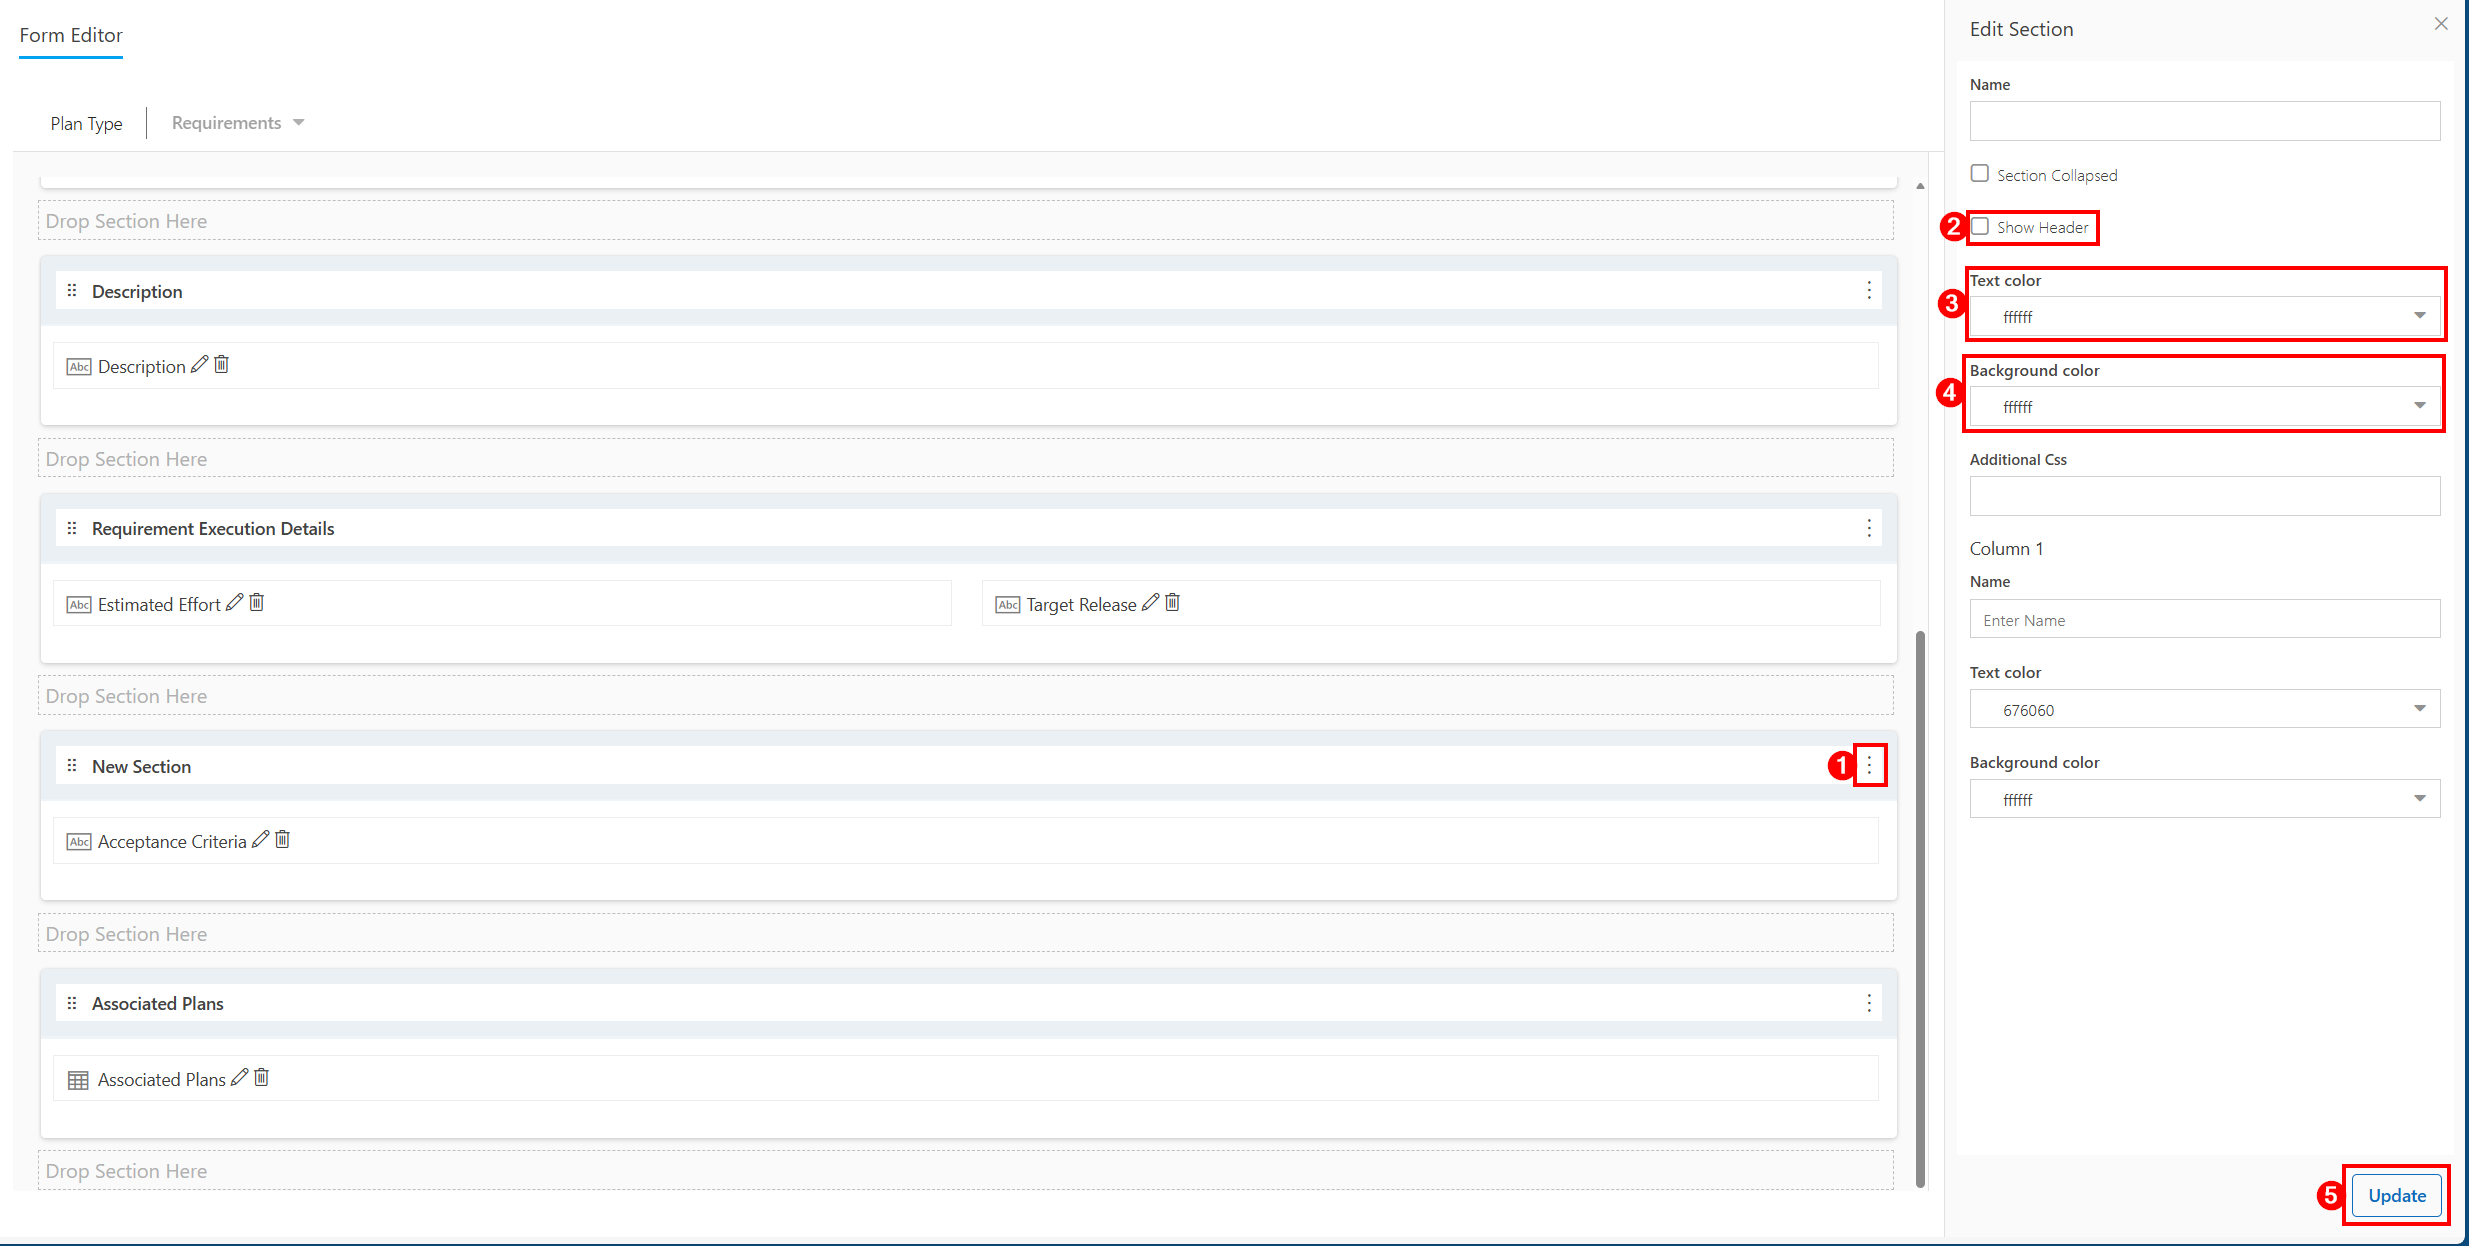Image resolution: width=2469 pixels, height=1246 pixels.
Task: Select the Plan Type label
Action: [87, 124]
